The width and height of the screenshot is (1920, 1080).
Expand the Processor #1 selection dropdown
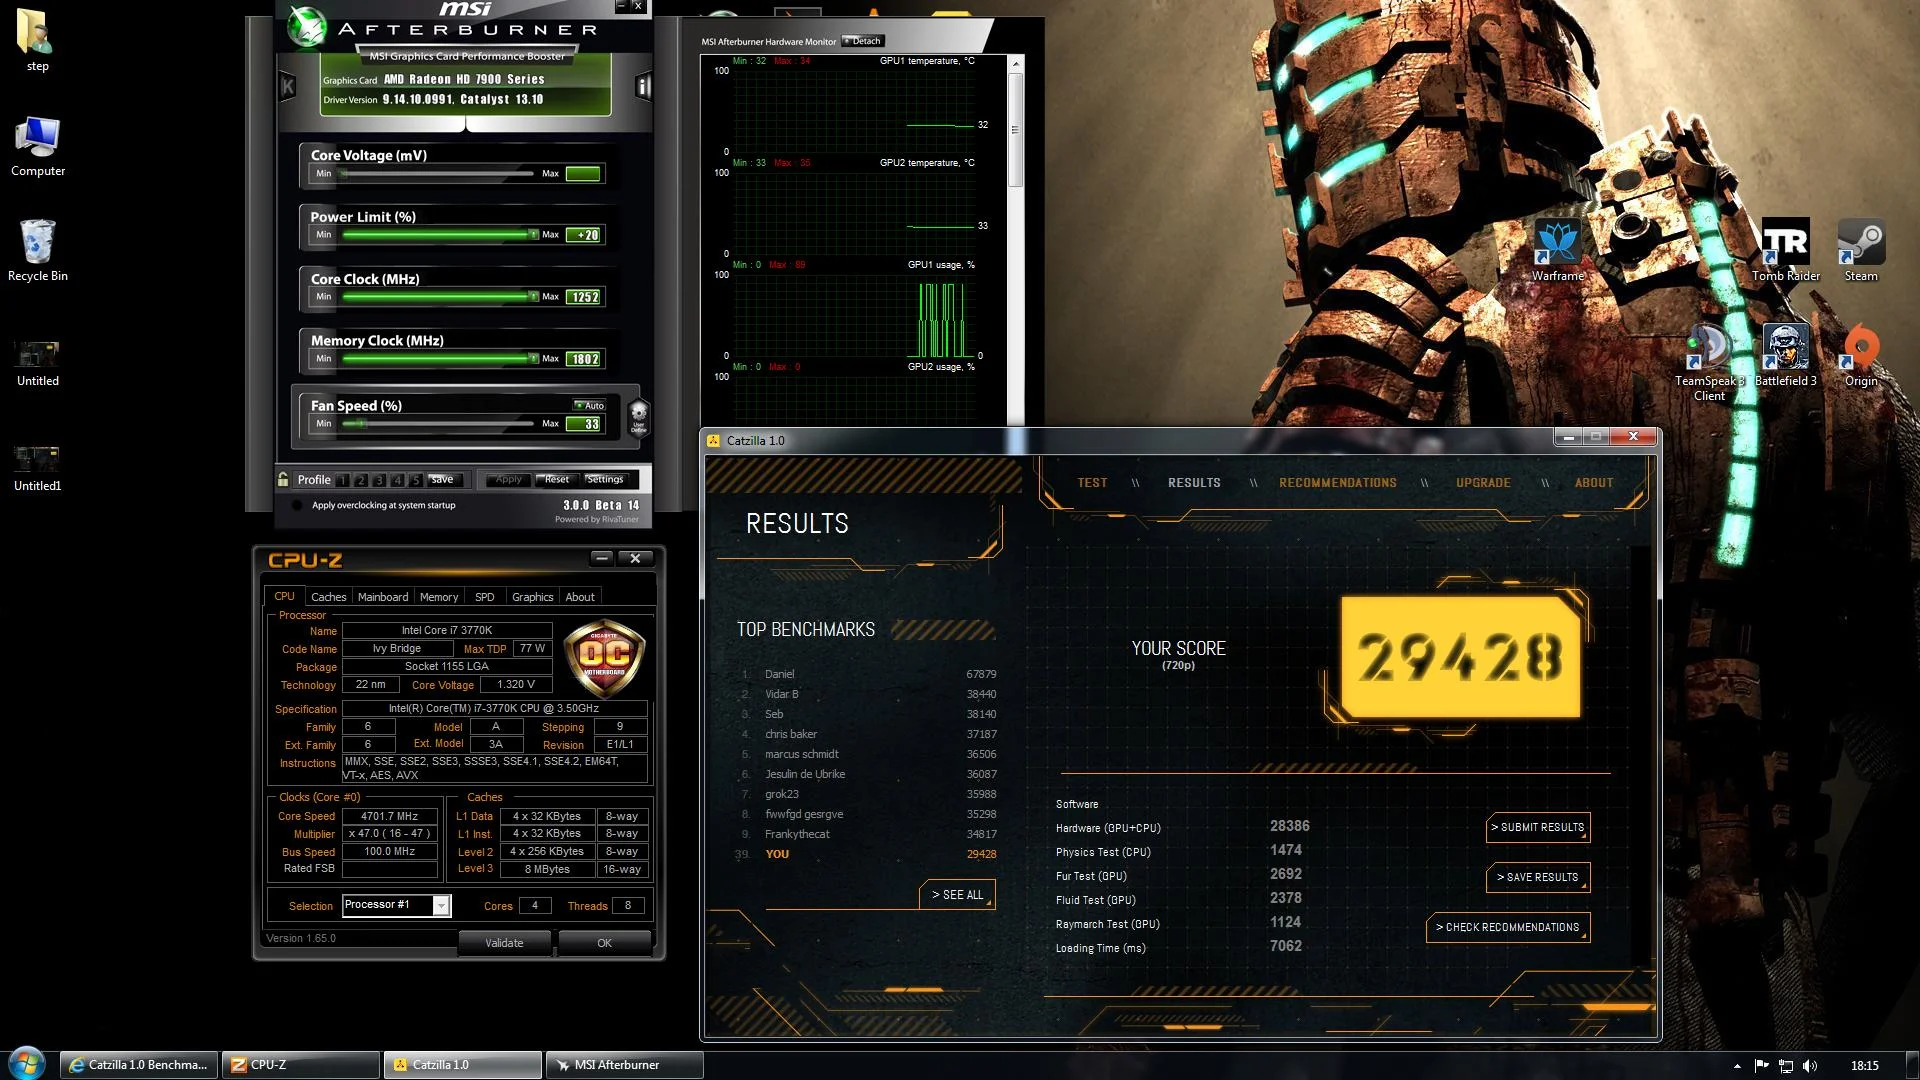pos(441,905)
